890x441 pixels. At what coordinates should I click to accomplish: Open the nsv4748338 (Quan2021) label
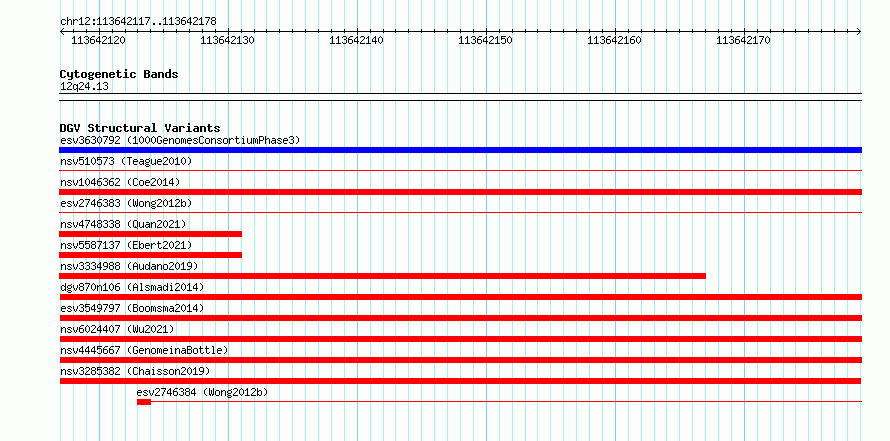coord(123,224)
